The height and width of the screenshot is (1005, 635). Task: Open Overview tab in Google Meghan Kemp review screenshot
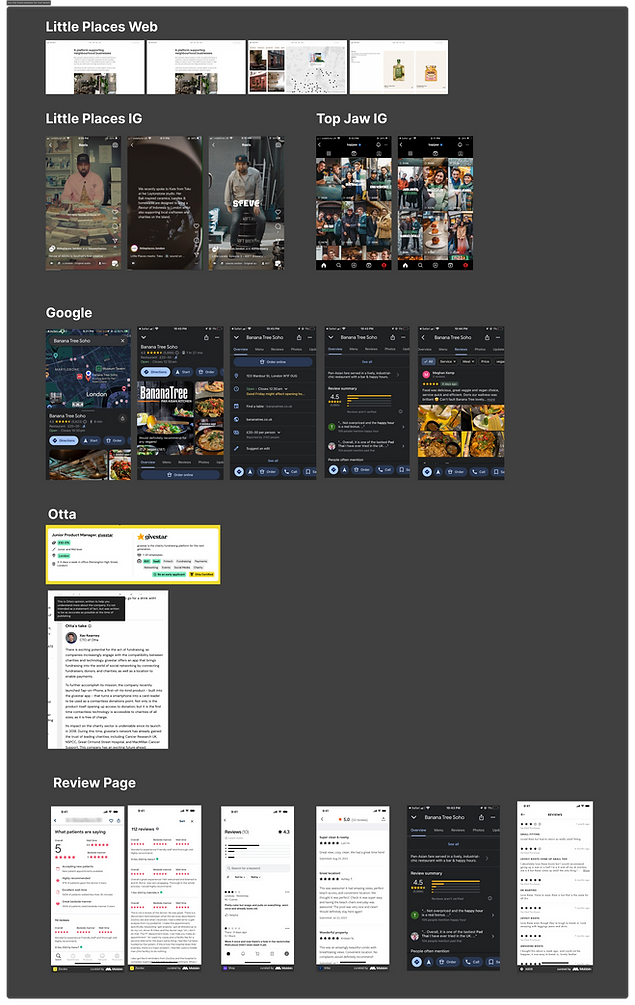424,349
